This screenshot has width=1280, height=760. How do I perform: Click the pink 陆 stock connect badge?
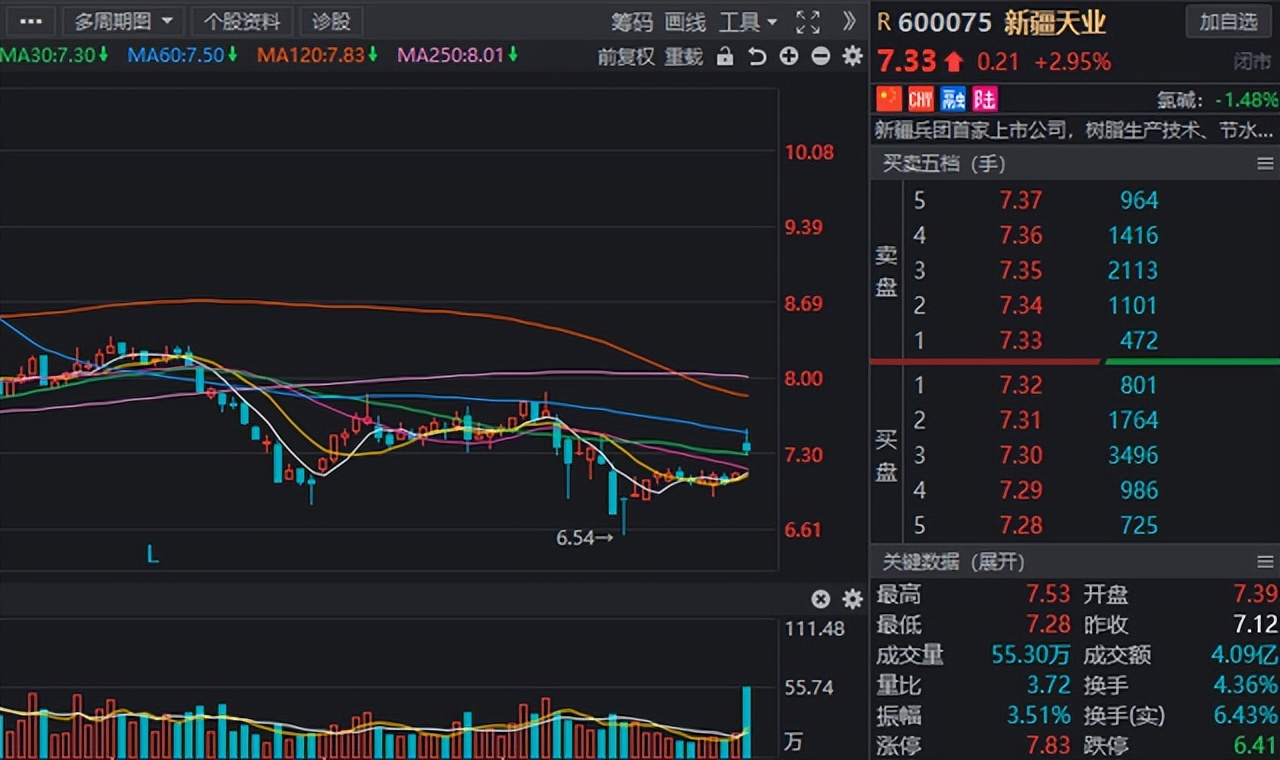985,98
